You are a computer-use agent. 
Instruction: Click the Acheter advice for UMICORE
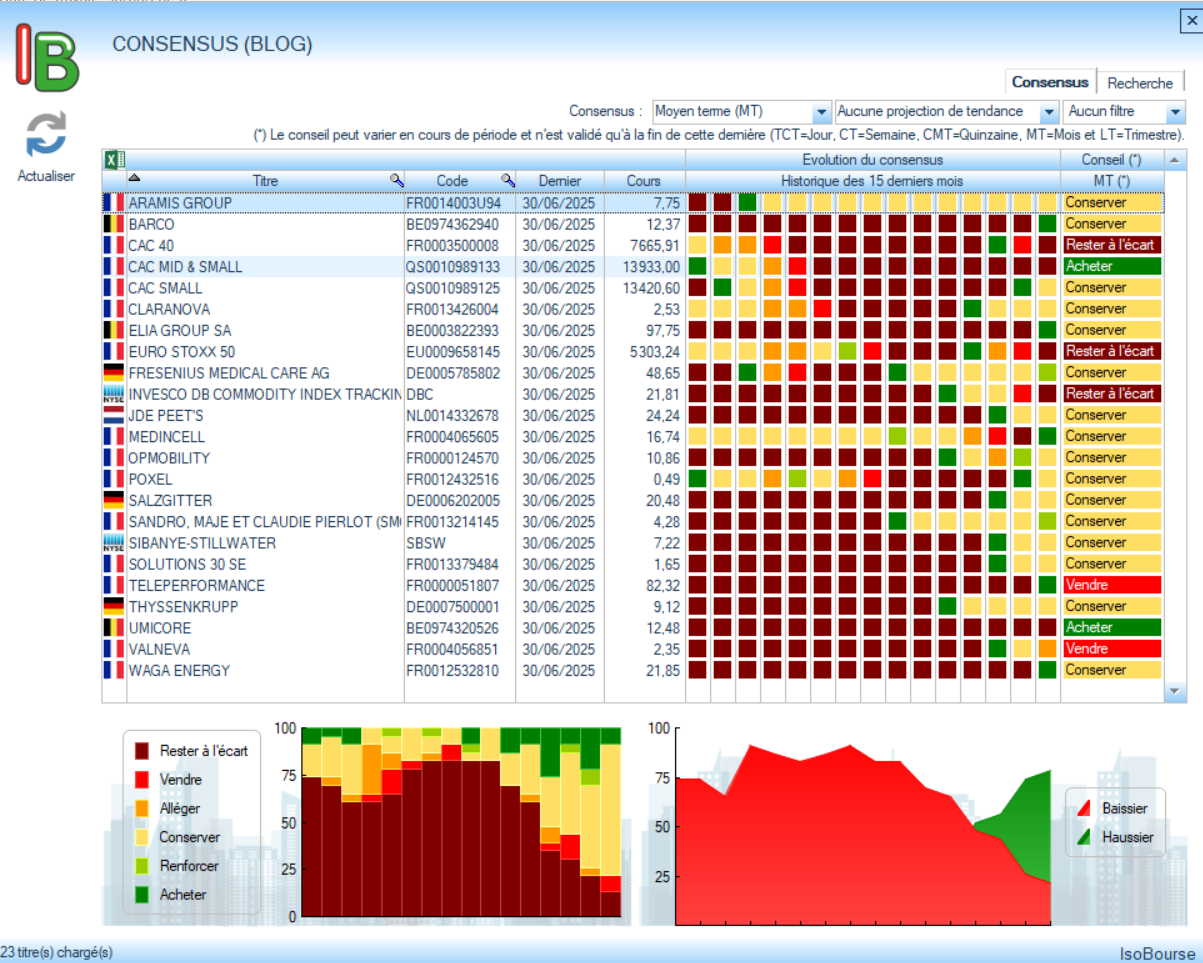coord(1112,628)
